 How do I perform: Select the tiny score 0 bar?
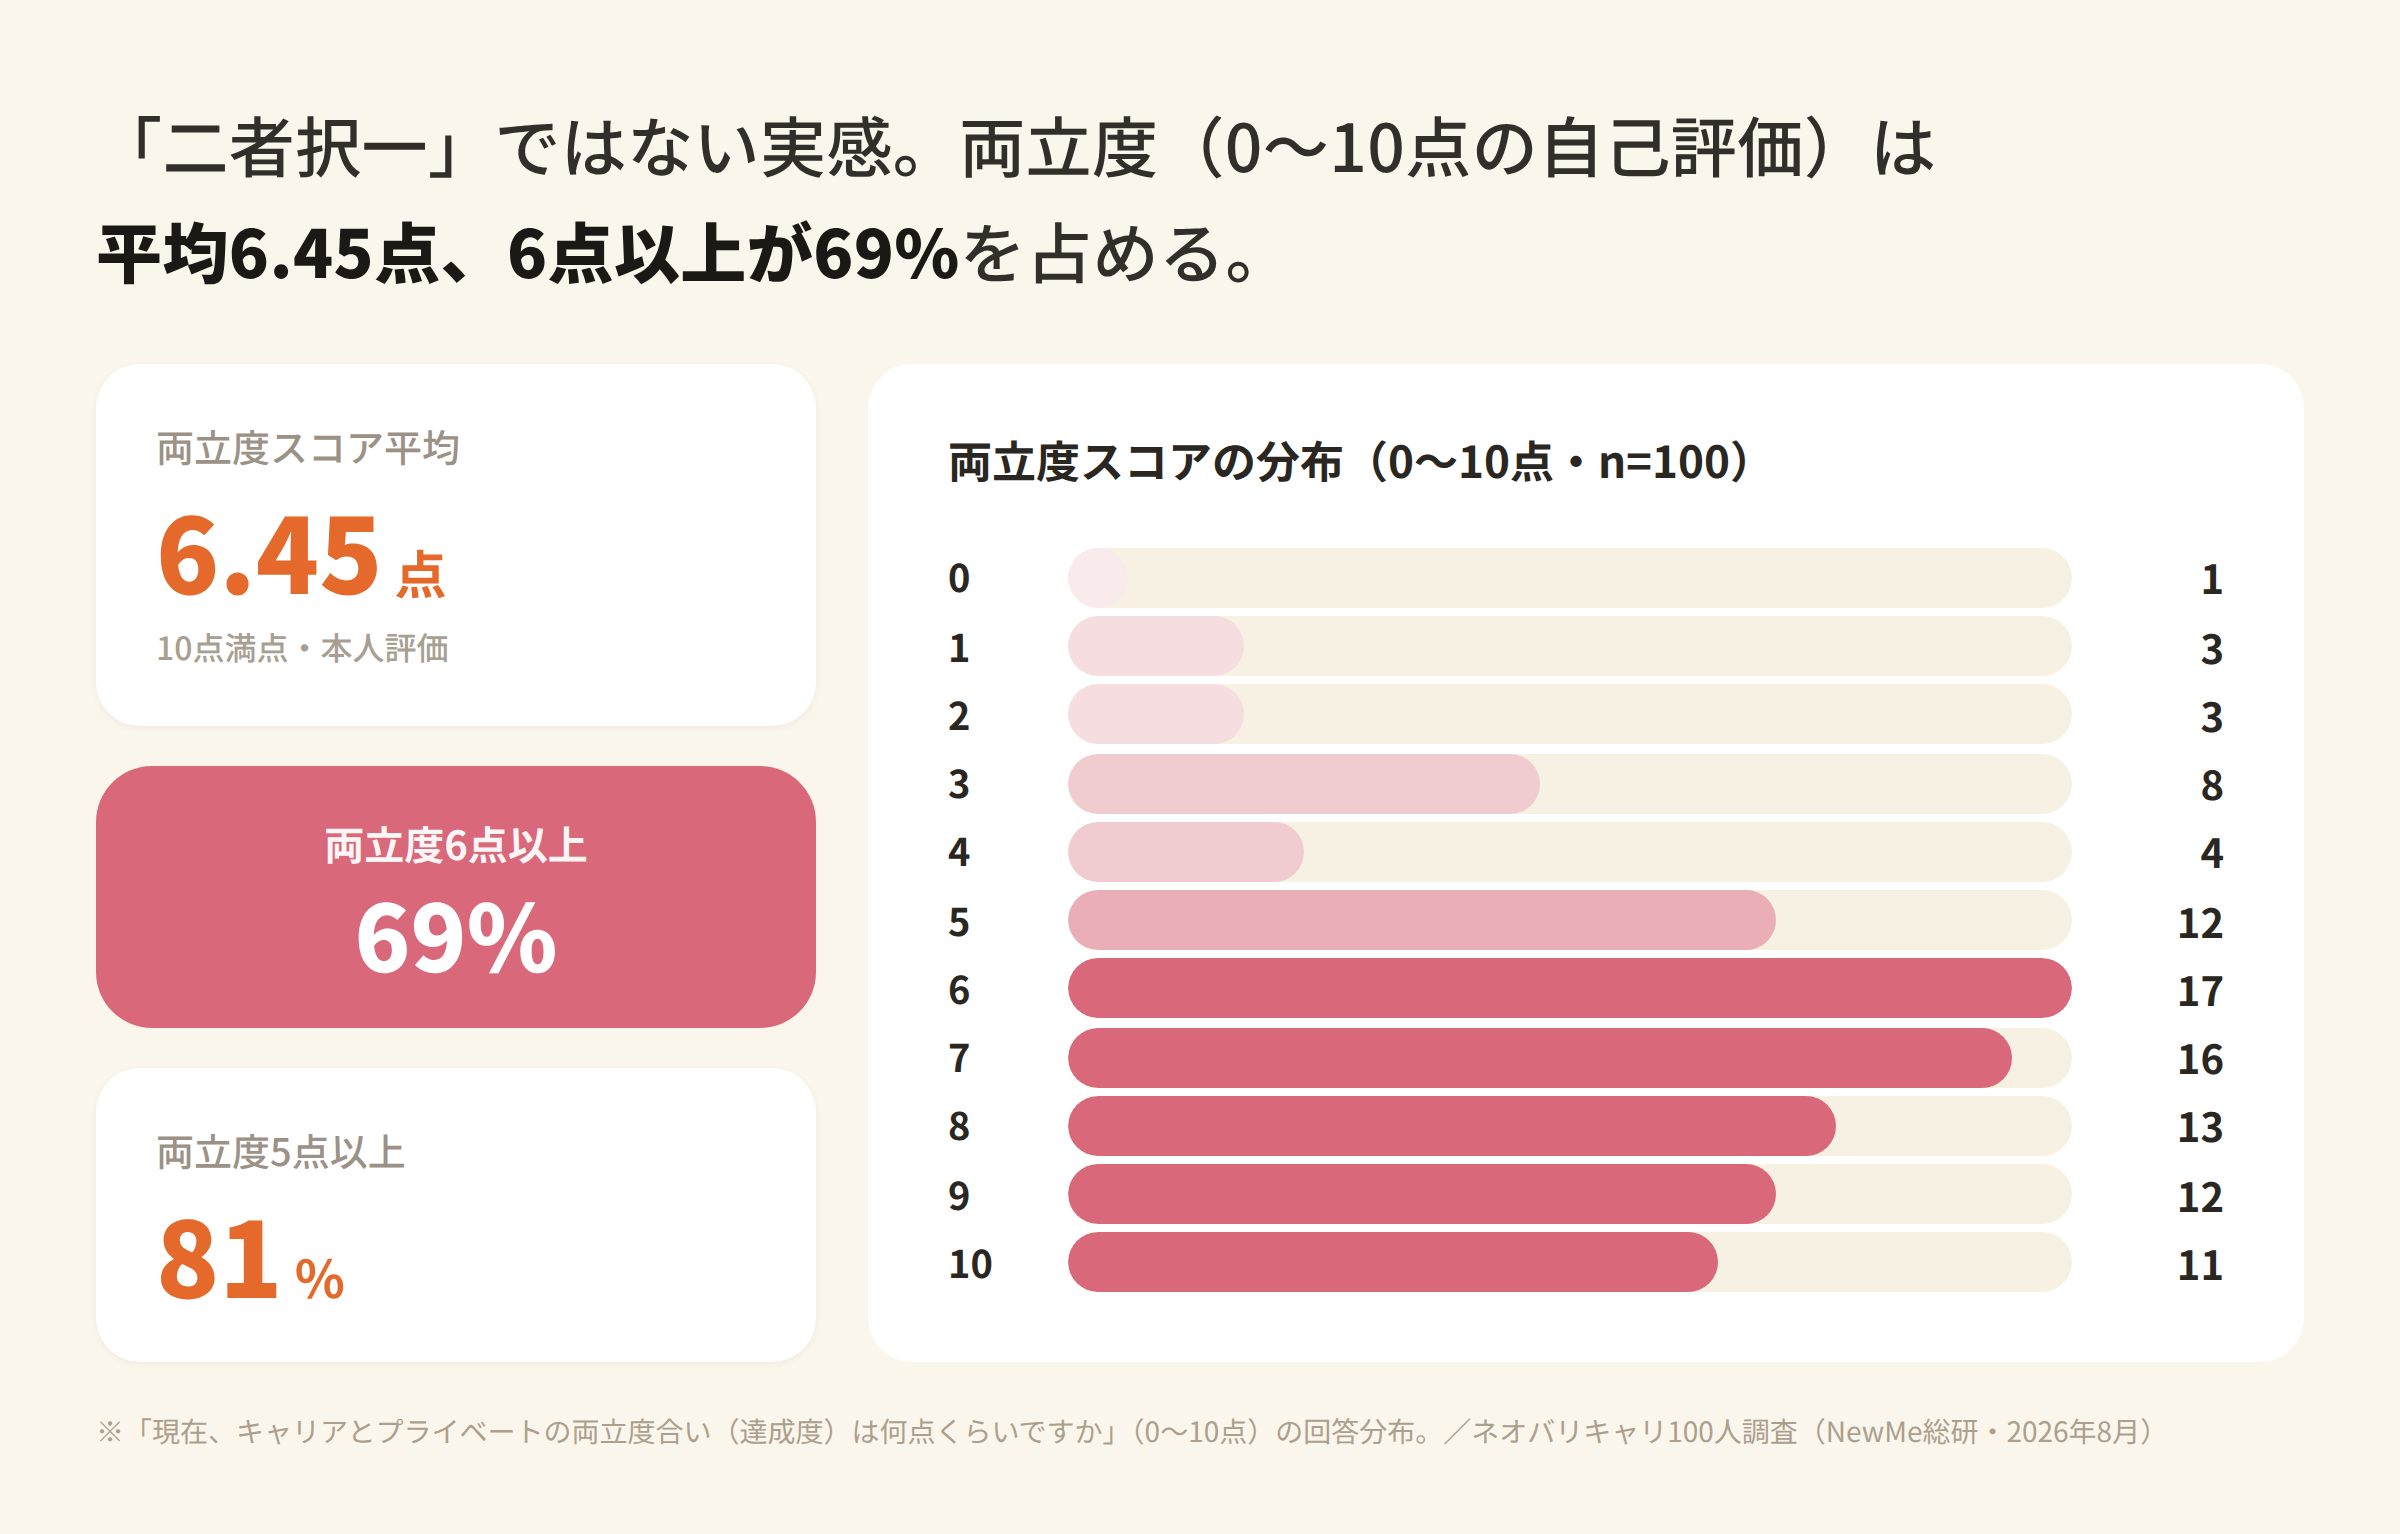pyautogui.click(x=1098, y=578)
